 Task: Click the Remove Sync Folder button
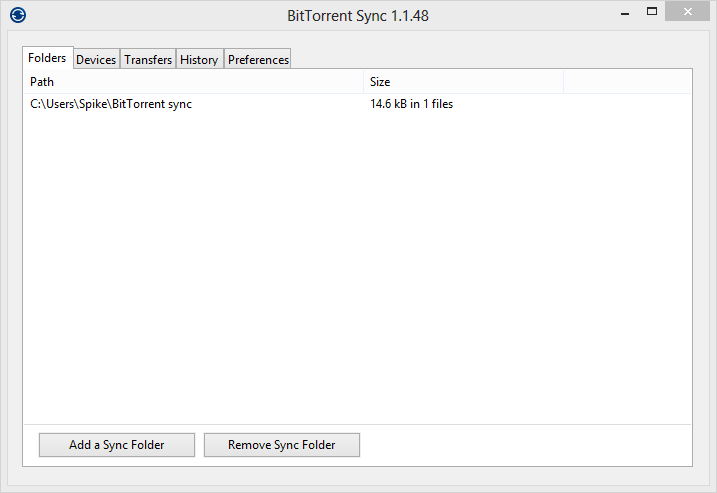pyautogui.click(x=282, y=445)
